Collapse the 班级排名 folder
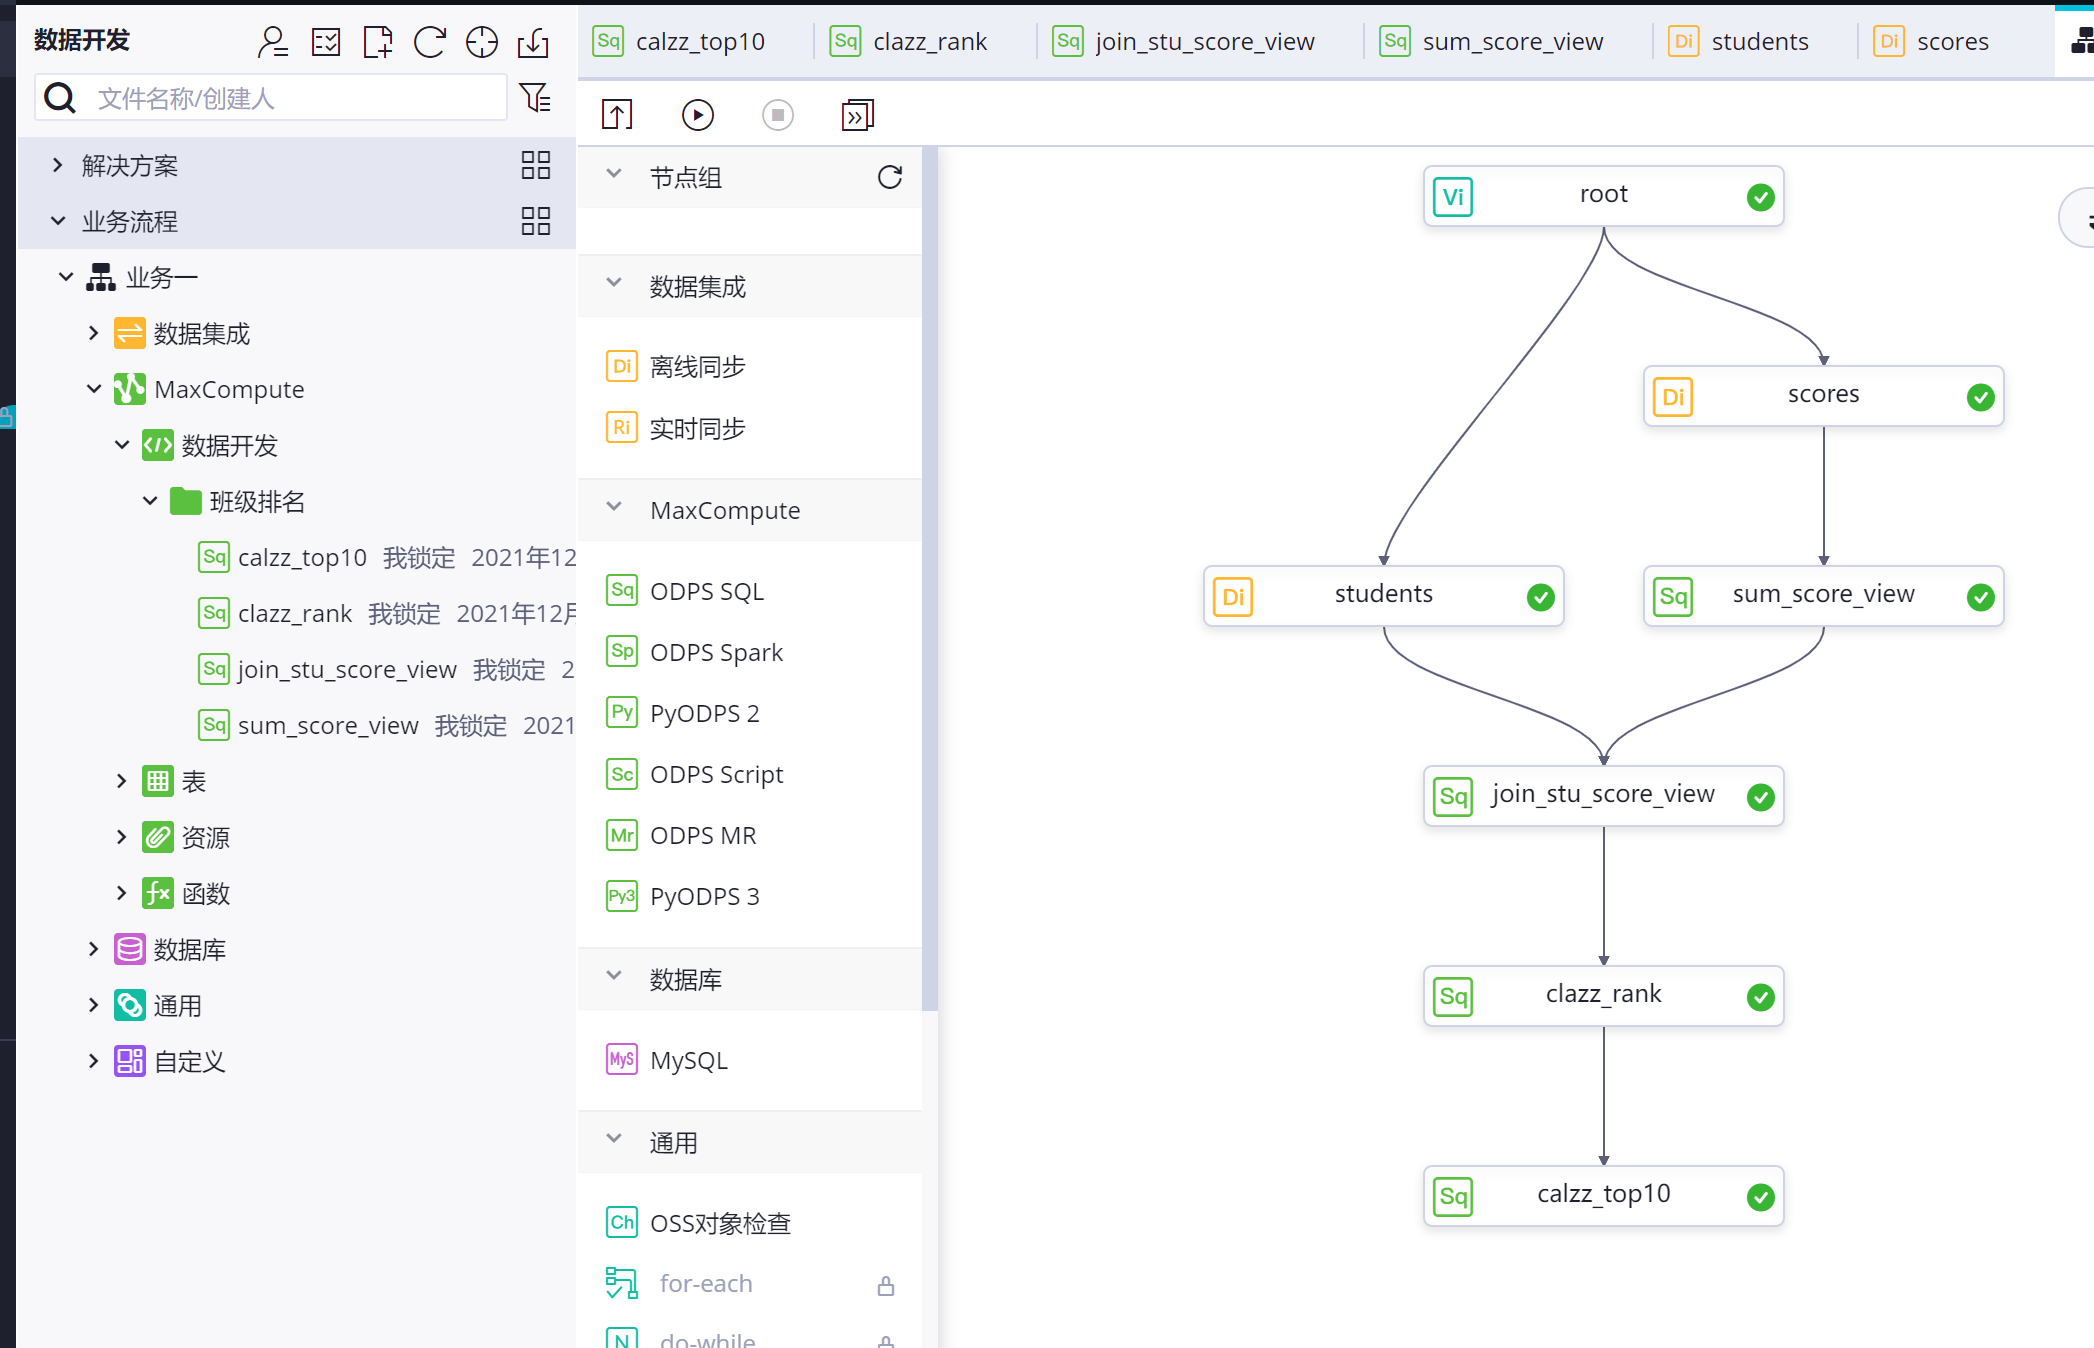The height and width of the screenshot is (1348, 2094). (150, 501)
